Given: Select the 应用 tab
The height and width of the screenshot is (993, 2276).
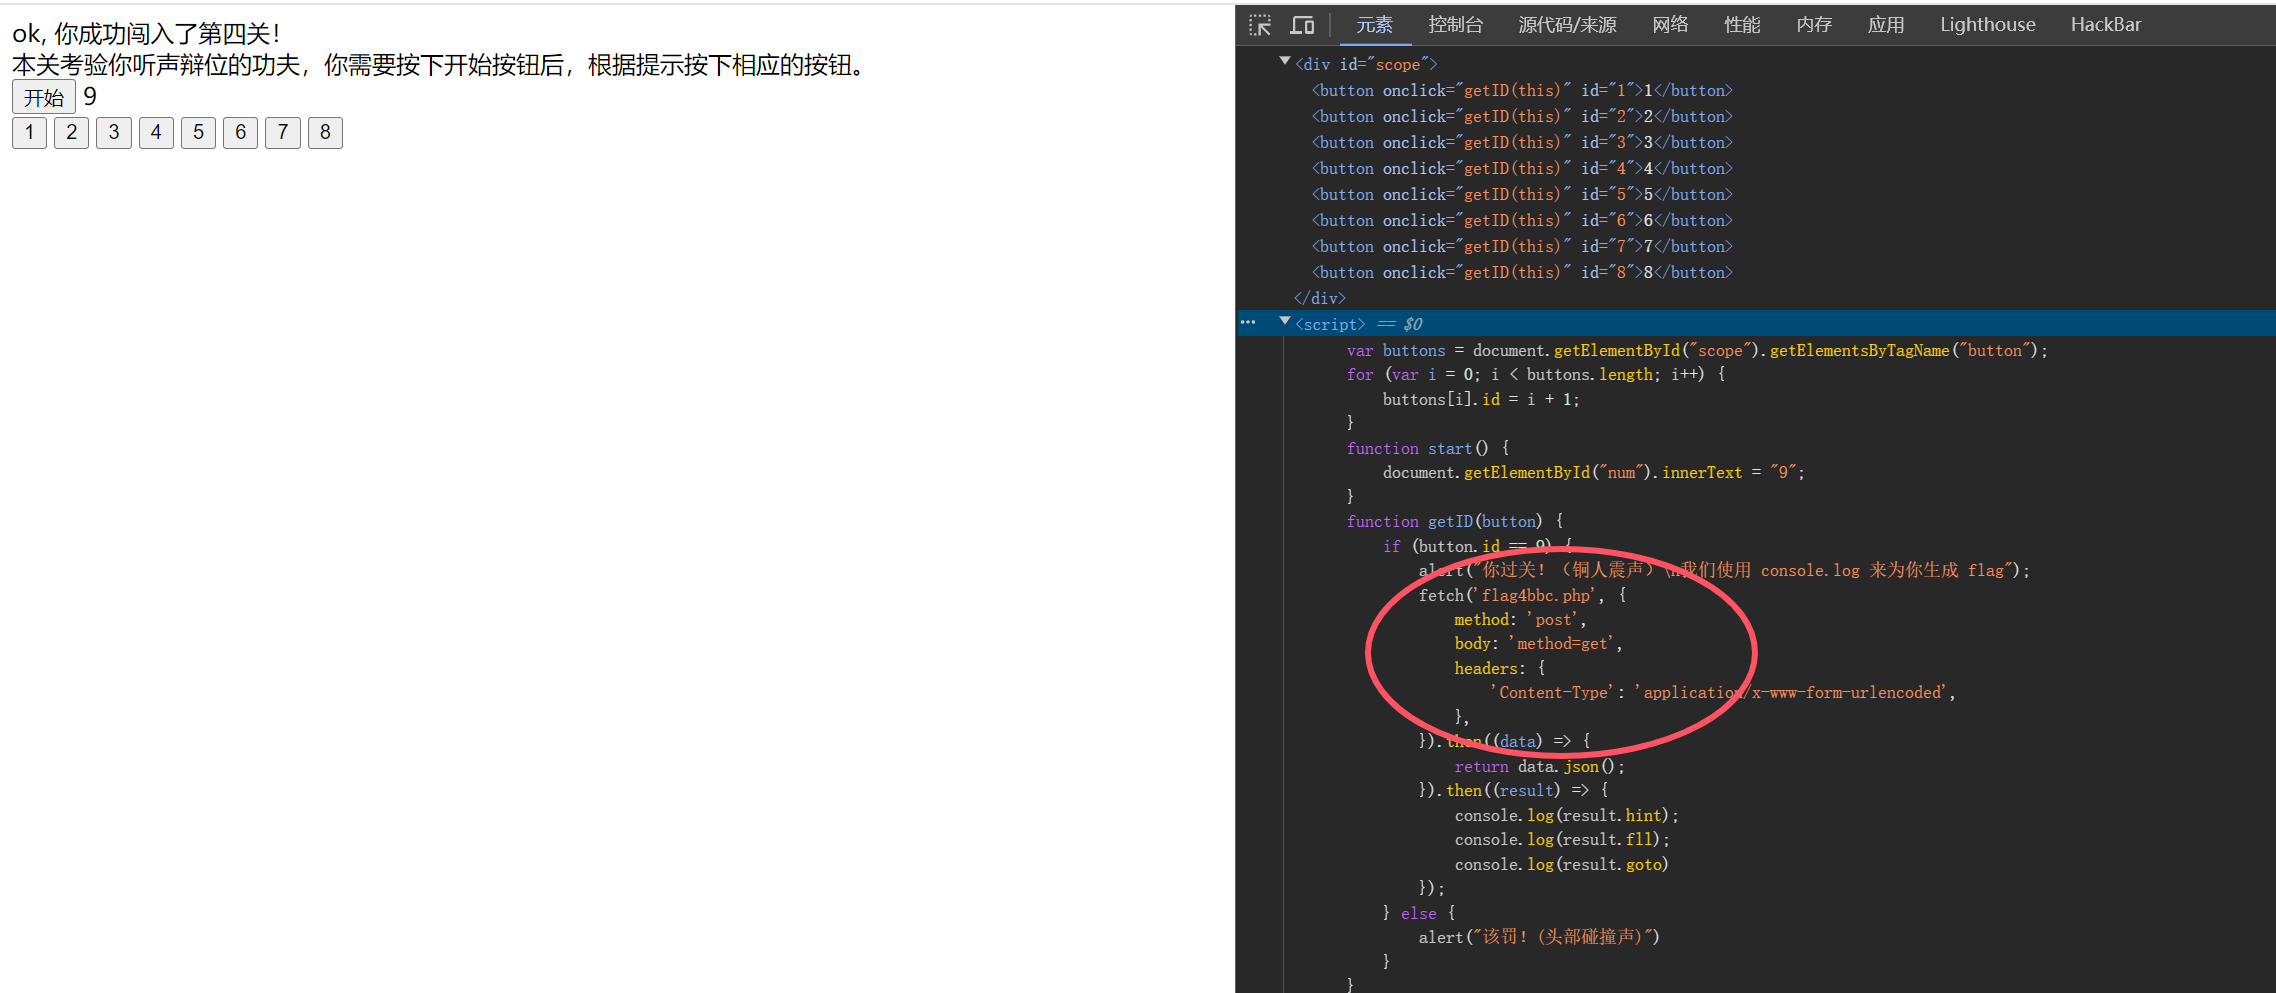Looking at the screenshot, I should [1886, 25].
